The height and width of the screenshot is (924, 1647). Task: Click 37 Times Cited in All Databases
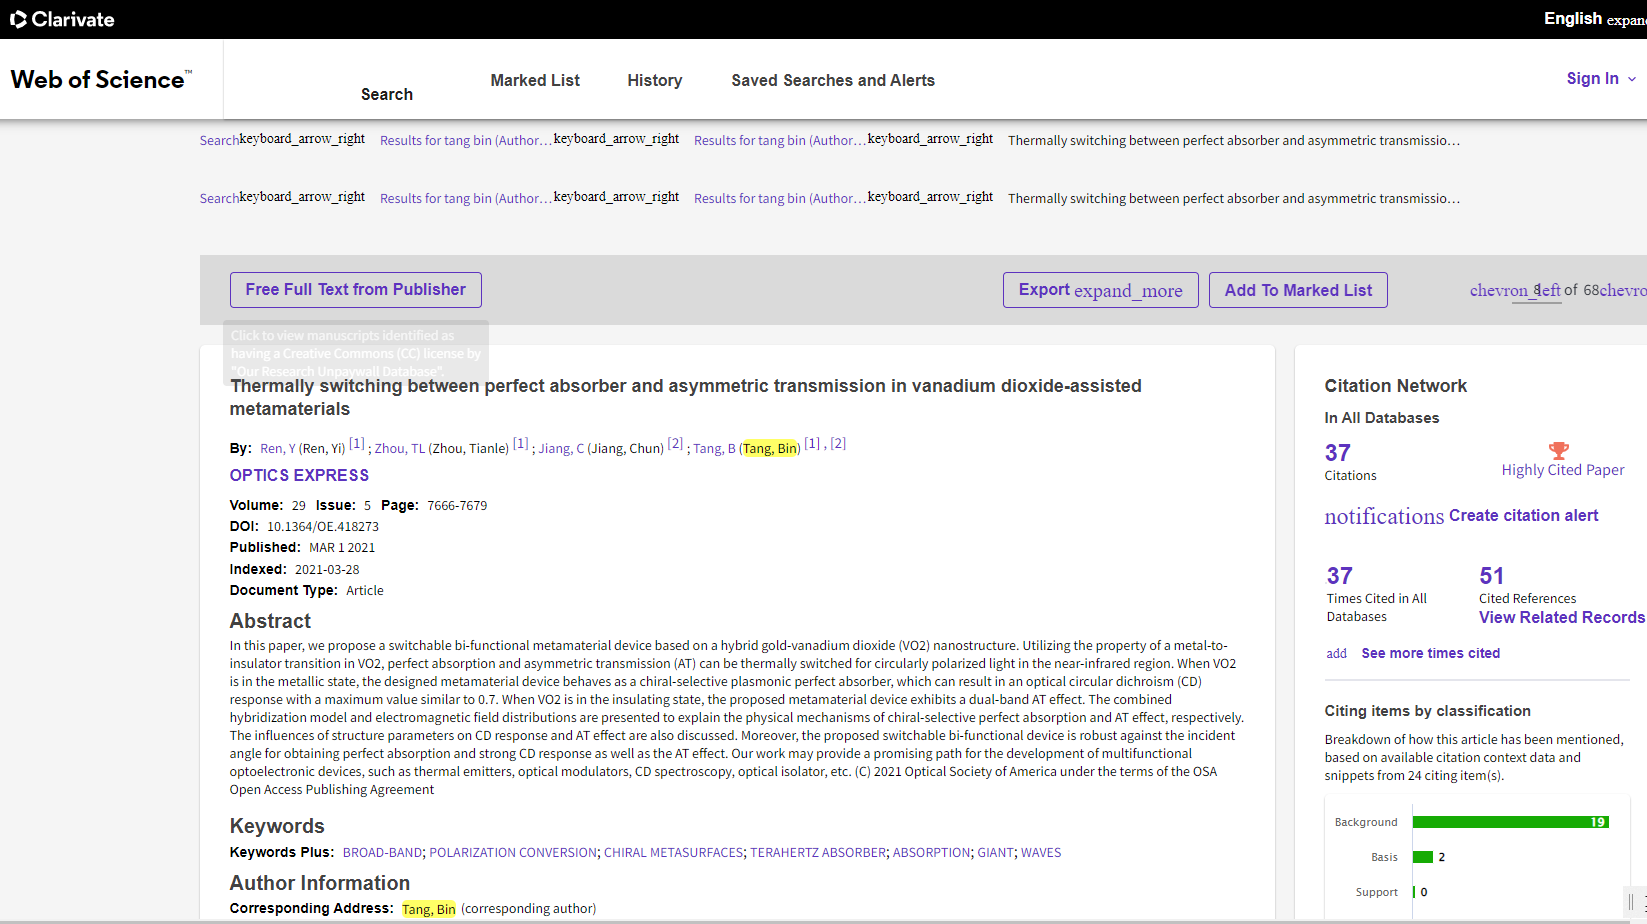click(x=1340, y=576)
